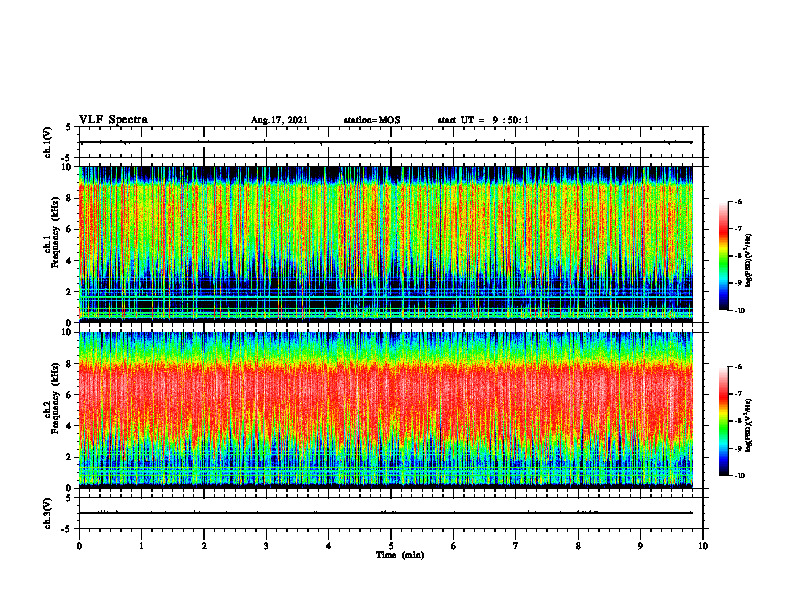The image size is (792, 612).
Task: Click the "-5" tick label of the ch.3(V) axis
Action: (67, 529)
